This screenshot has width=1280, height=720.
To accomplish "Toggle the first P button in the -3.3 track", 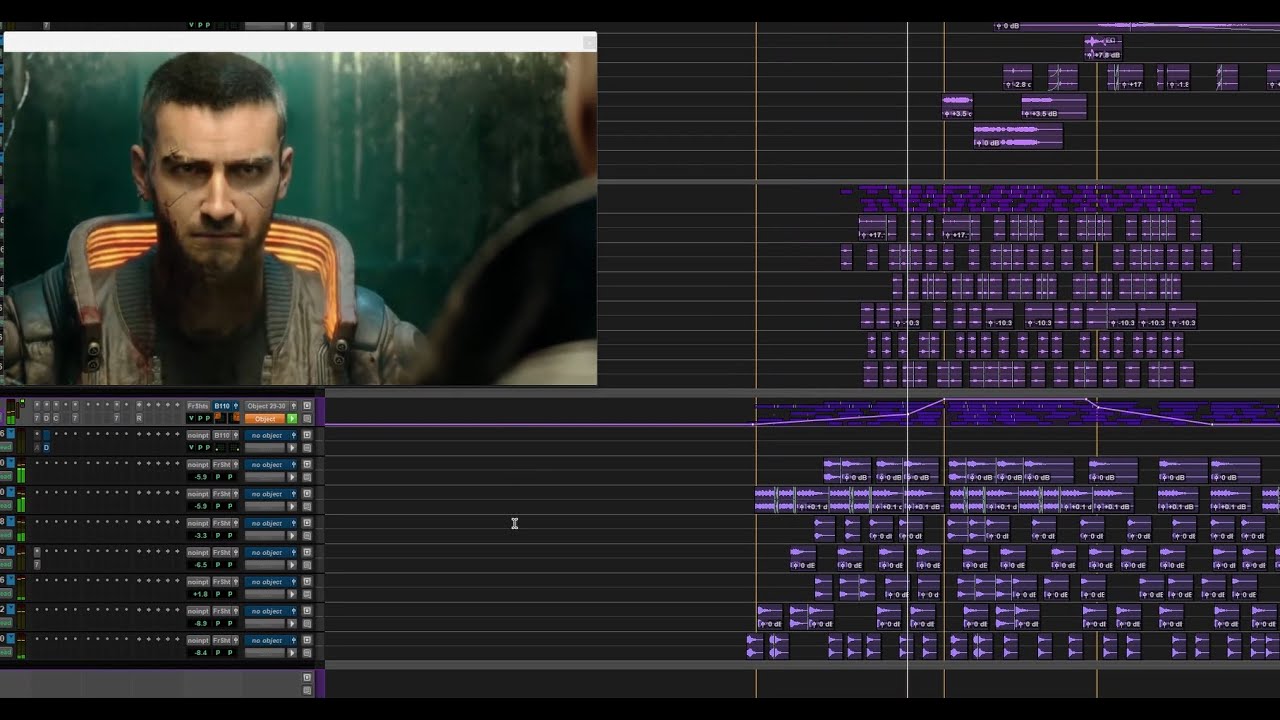I will pos(218,536).
